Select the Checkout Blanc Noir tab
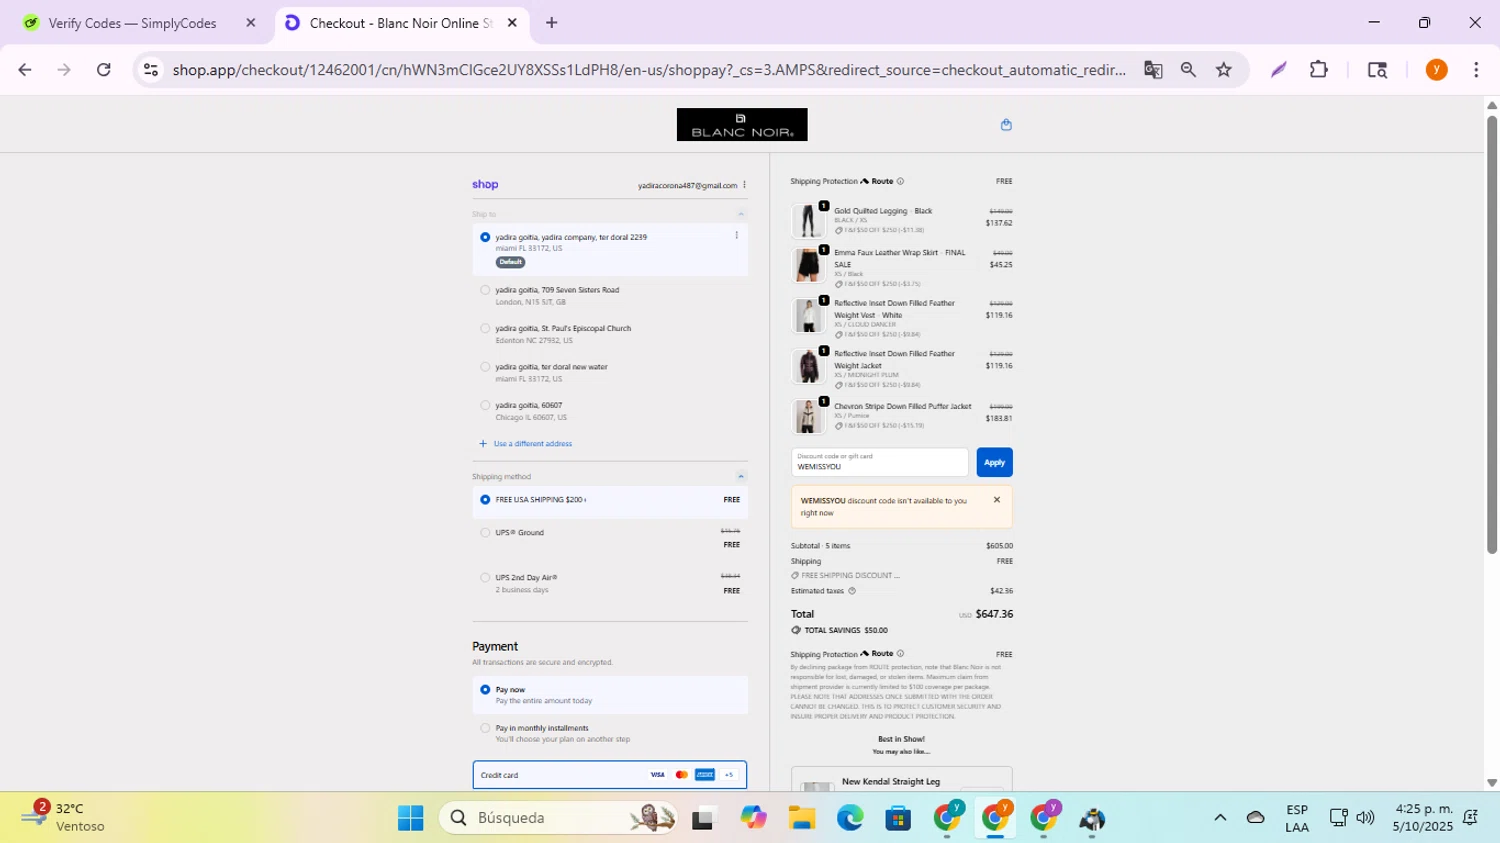The width and height of the screenshot is (1500, 843). pyautogui.click(x=400, y=23)
